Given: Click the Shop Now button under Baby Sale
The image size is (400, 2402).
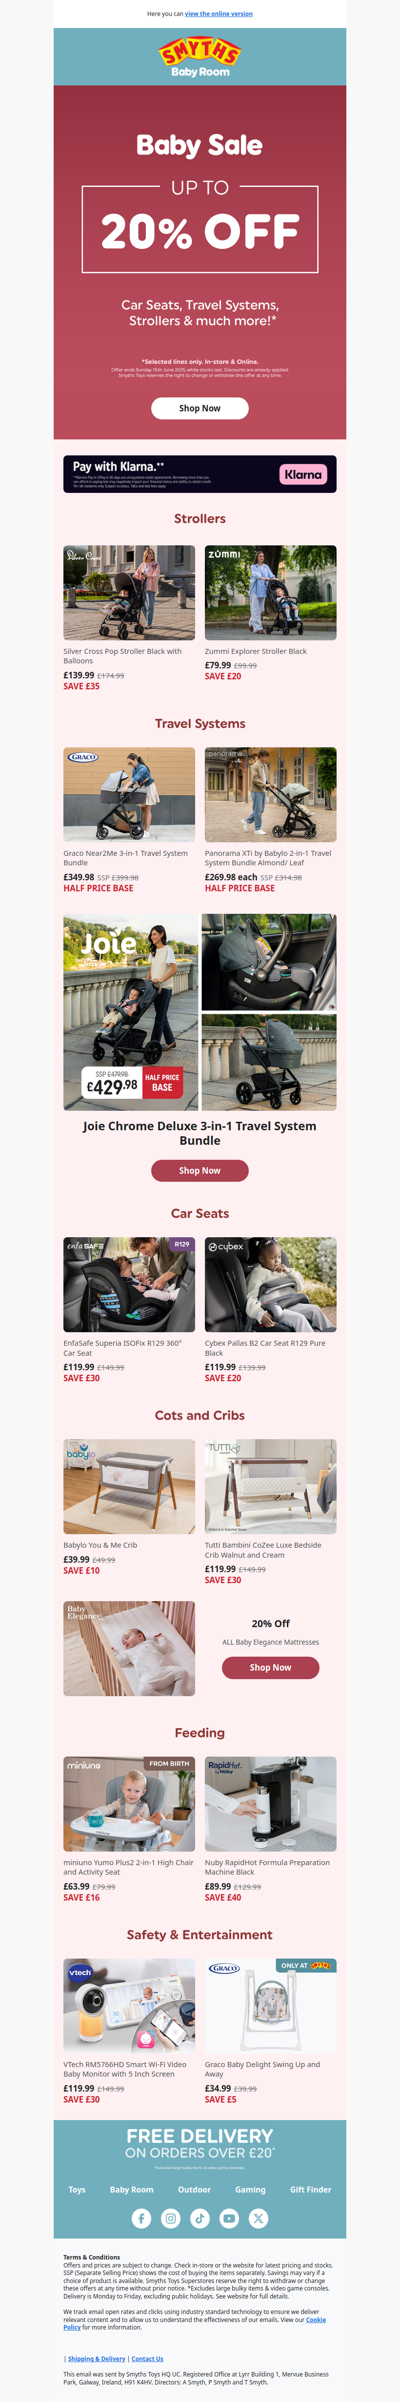Looking at the screenshot, I should pyautogui.click(x=200, y=408).
